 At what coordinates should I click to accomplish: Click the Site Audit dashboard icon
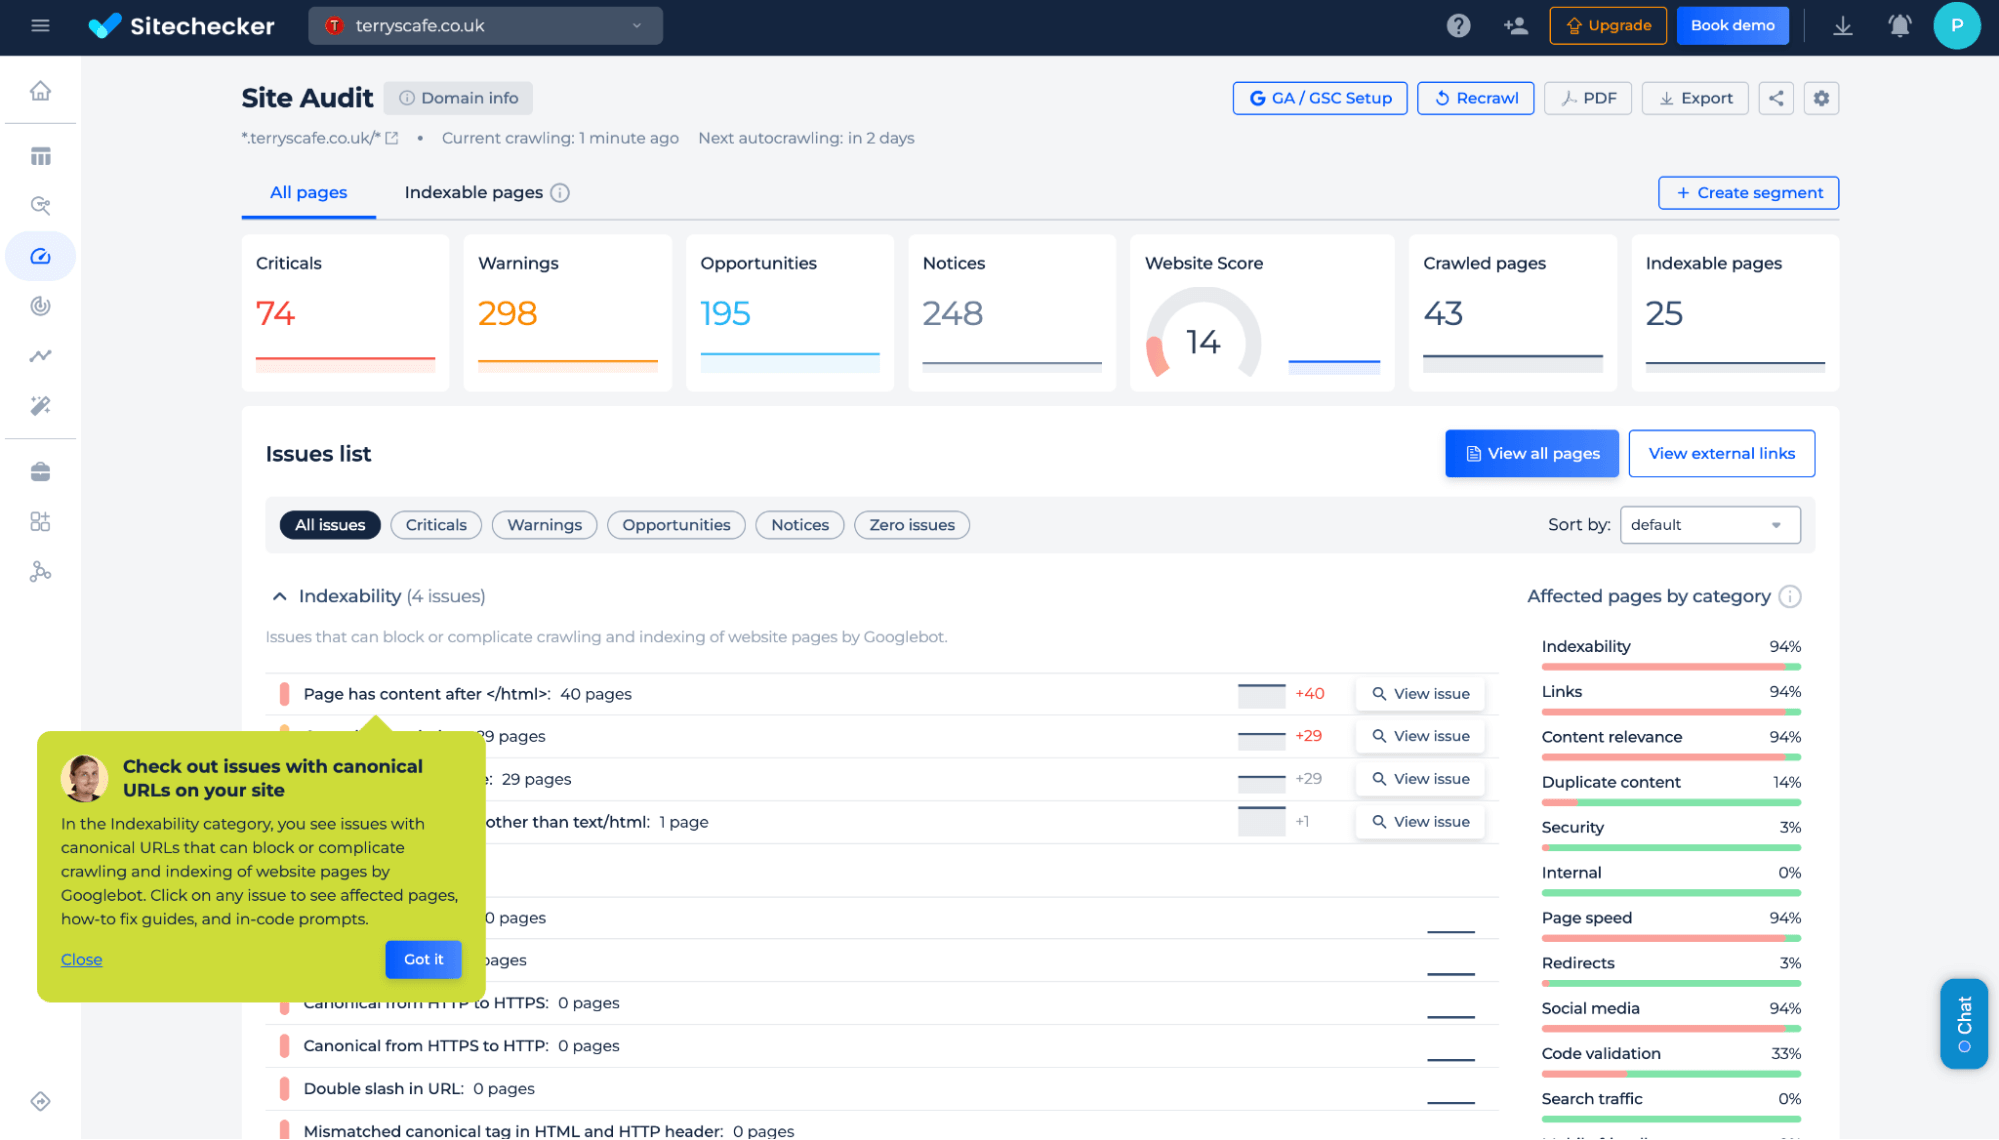pos(41,255)
